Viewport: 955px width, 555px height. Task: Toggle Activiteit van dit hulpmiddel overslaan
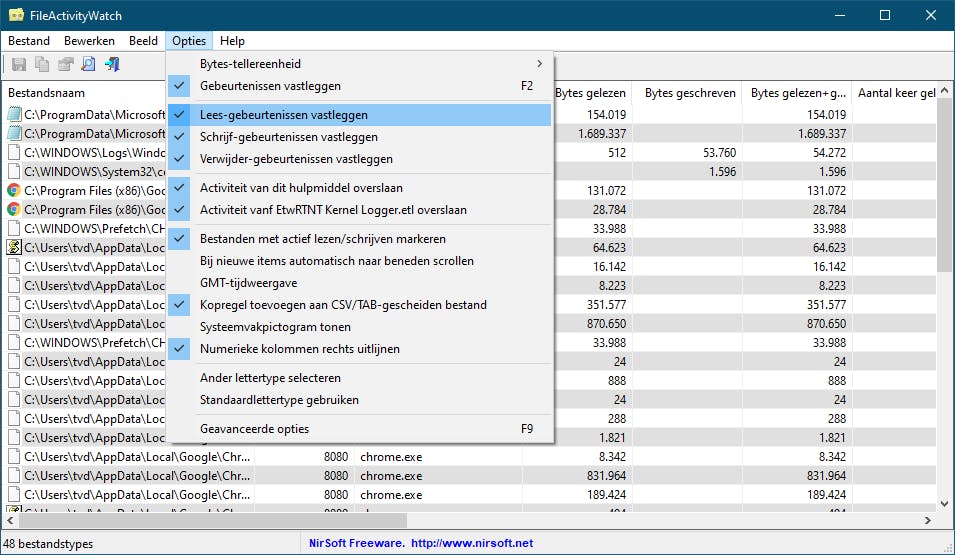coord(359,188)
